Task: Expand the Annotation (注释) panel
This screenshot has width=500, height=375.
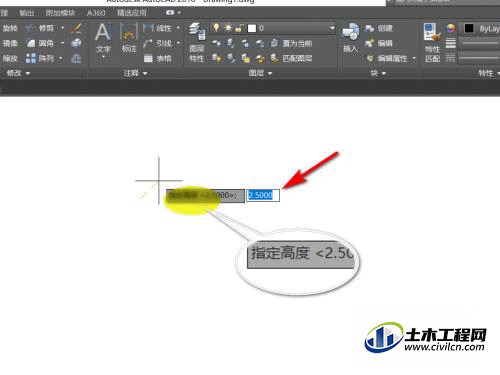Action: point(135,73)
